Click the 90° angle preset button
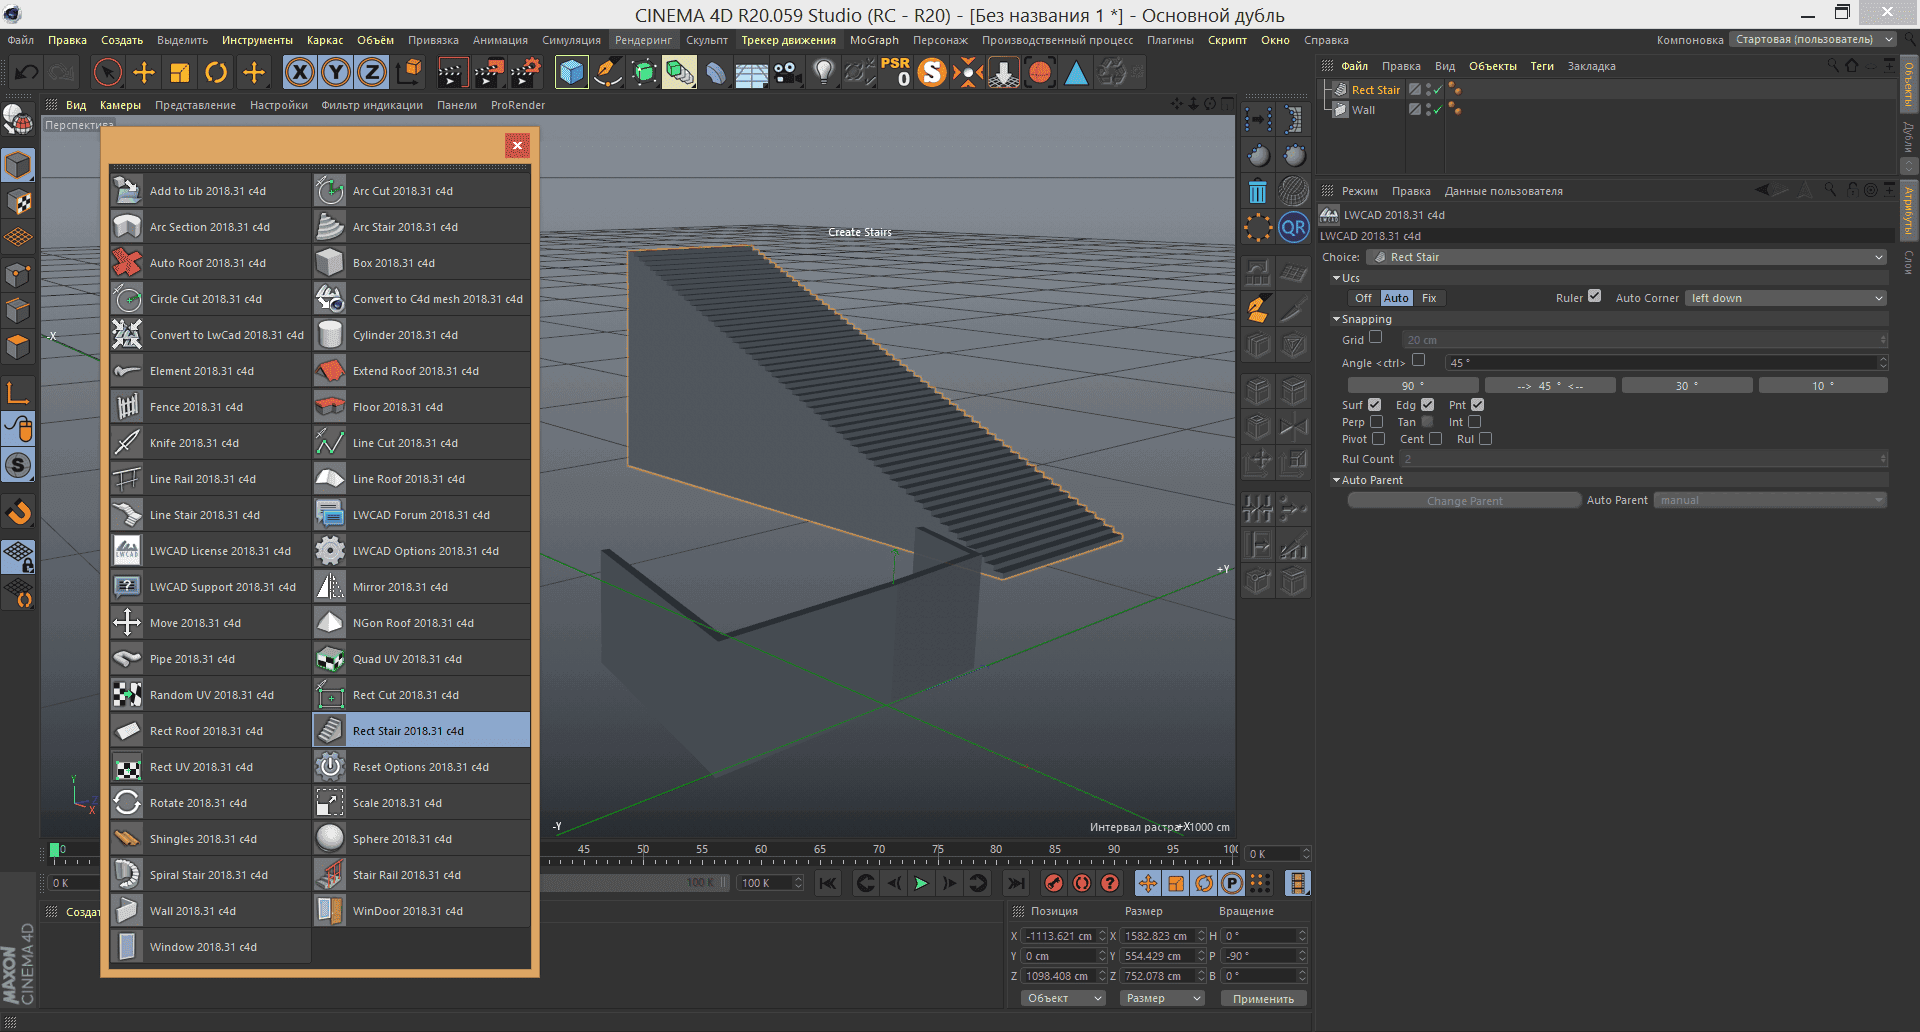The width and height of the screenshot is (1920, 1032). pyautogui.click(x=1412, y=385)
